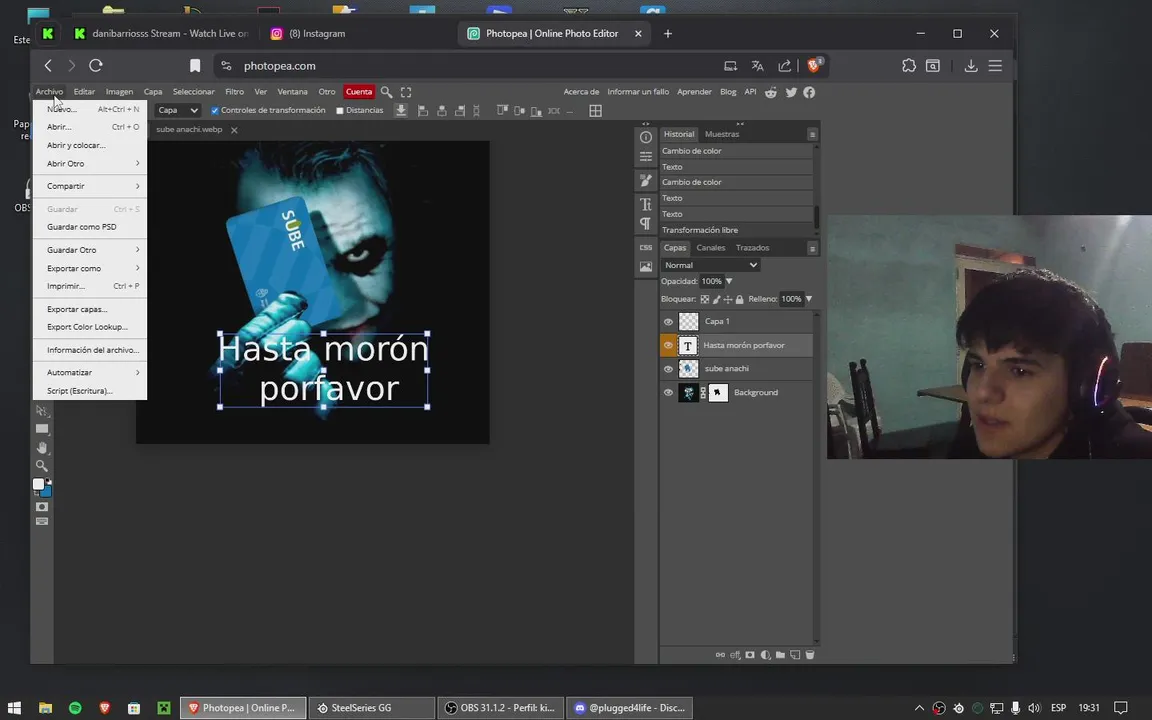Open the Capa dropdown in options bar
Screen dimensions: 1152x720
(x=178, y=110)
